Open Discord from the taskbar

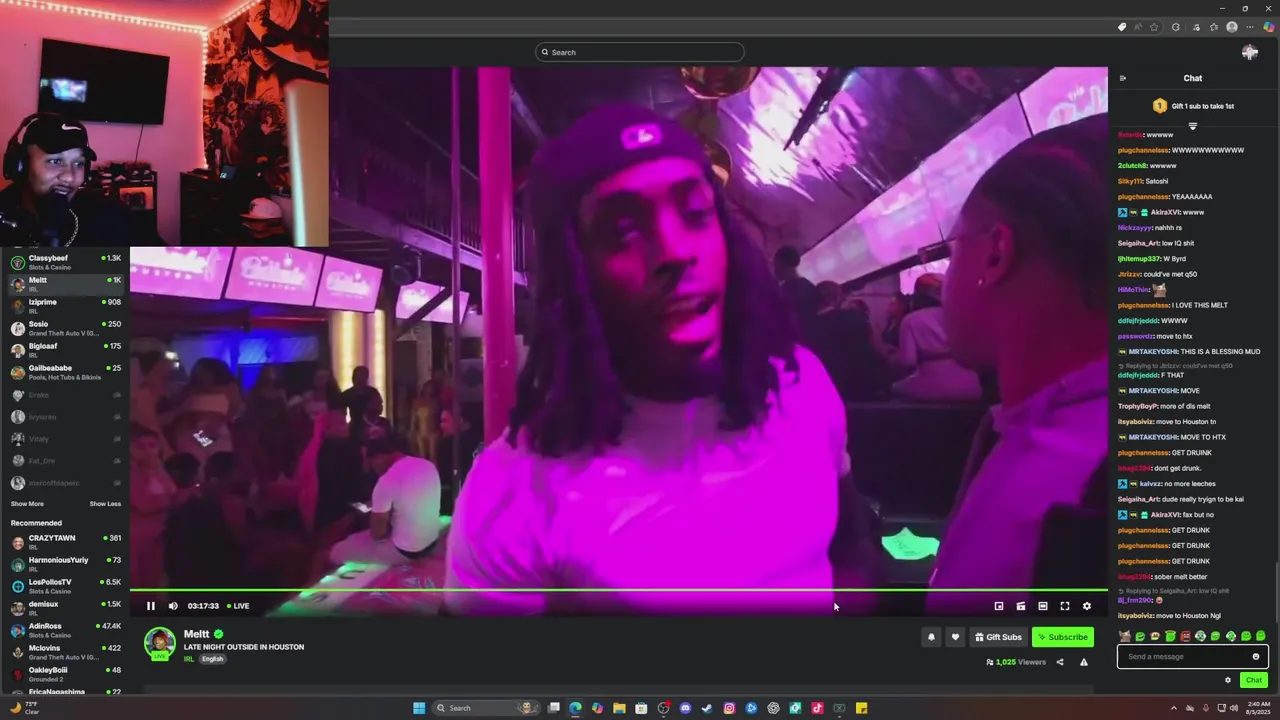[685, 708]
